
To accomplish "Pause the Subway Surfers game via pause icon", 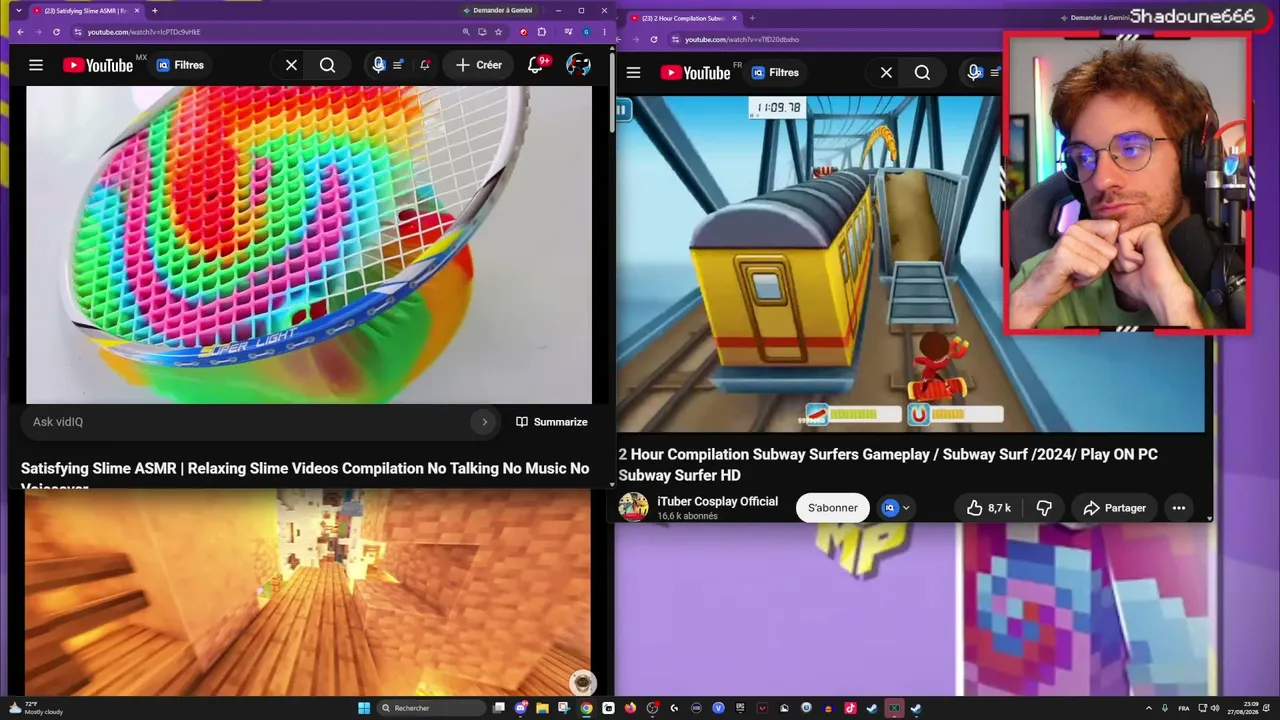I will [622, 109].
